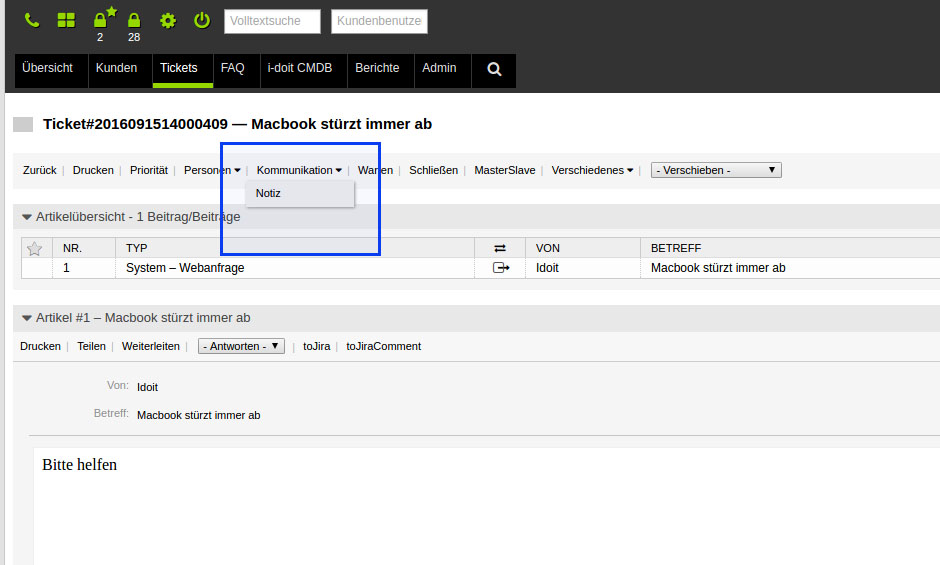The image size is (940, 565).
Task: Open preferences gear icon
Action: click(168, 21)
